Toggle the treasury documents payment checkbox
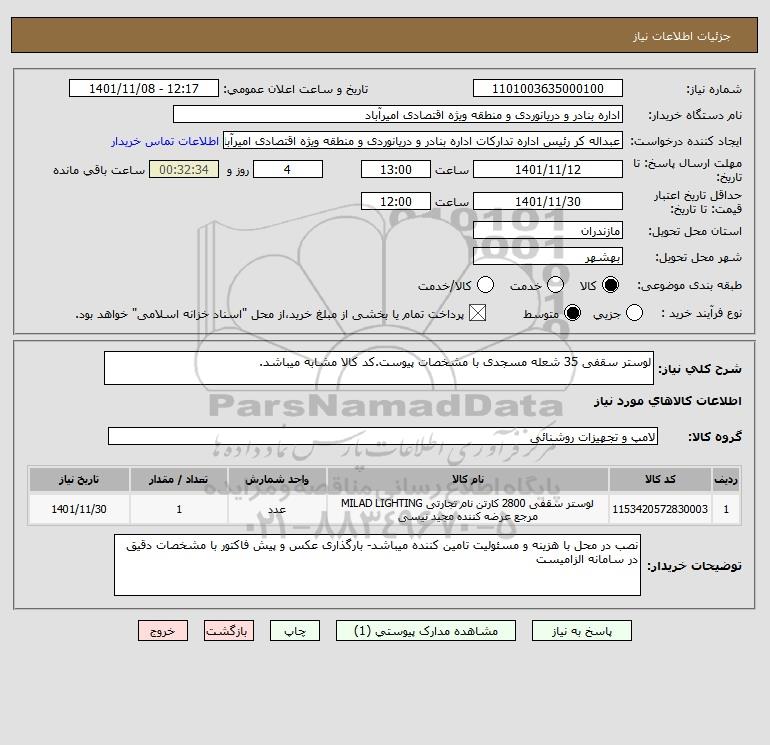 point(477,313)
